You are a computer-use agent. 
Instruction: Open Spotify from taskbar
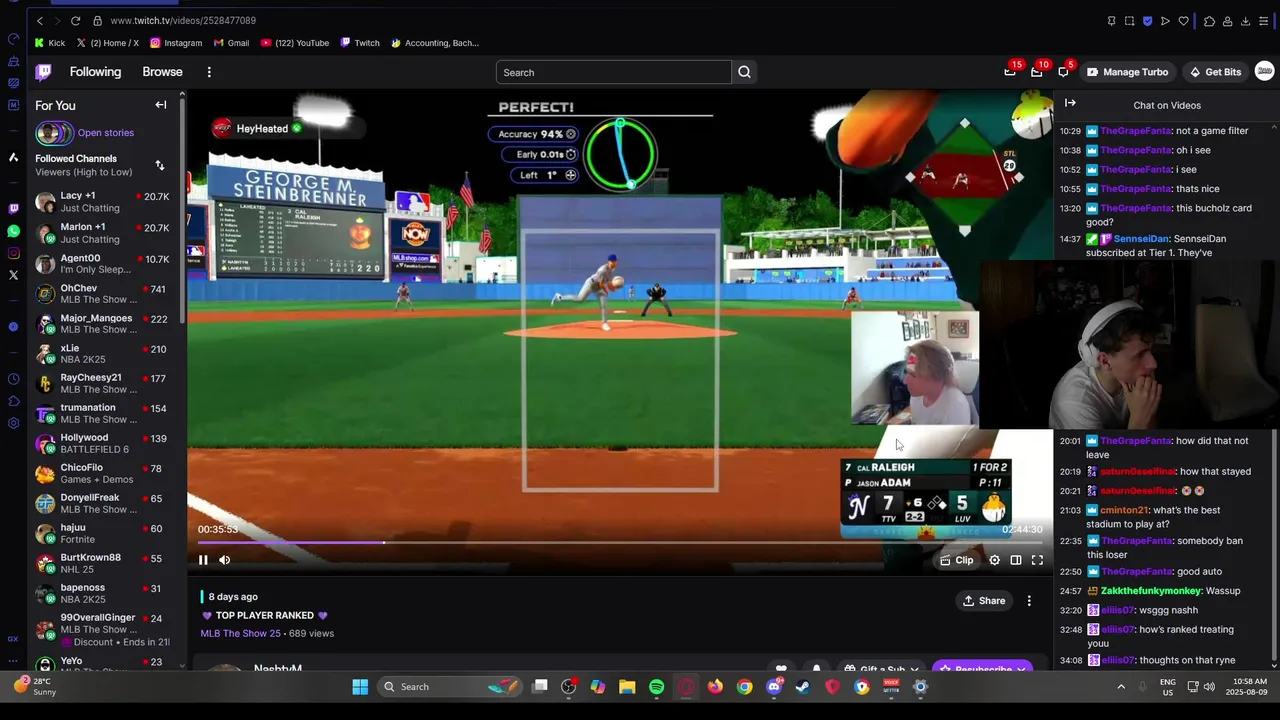click(x=656, y=687)
